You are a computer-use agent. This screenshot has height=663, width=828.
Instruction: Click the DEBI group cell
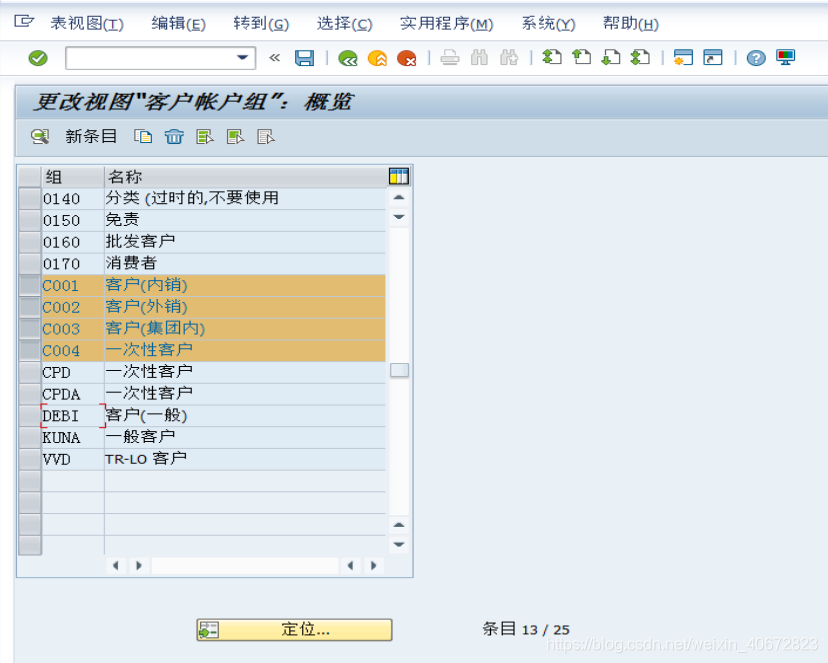pos(73,415)
